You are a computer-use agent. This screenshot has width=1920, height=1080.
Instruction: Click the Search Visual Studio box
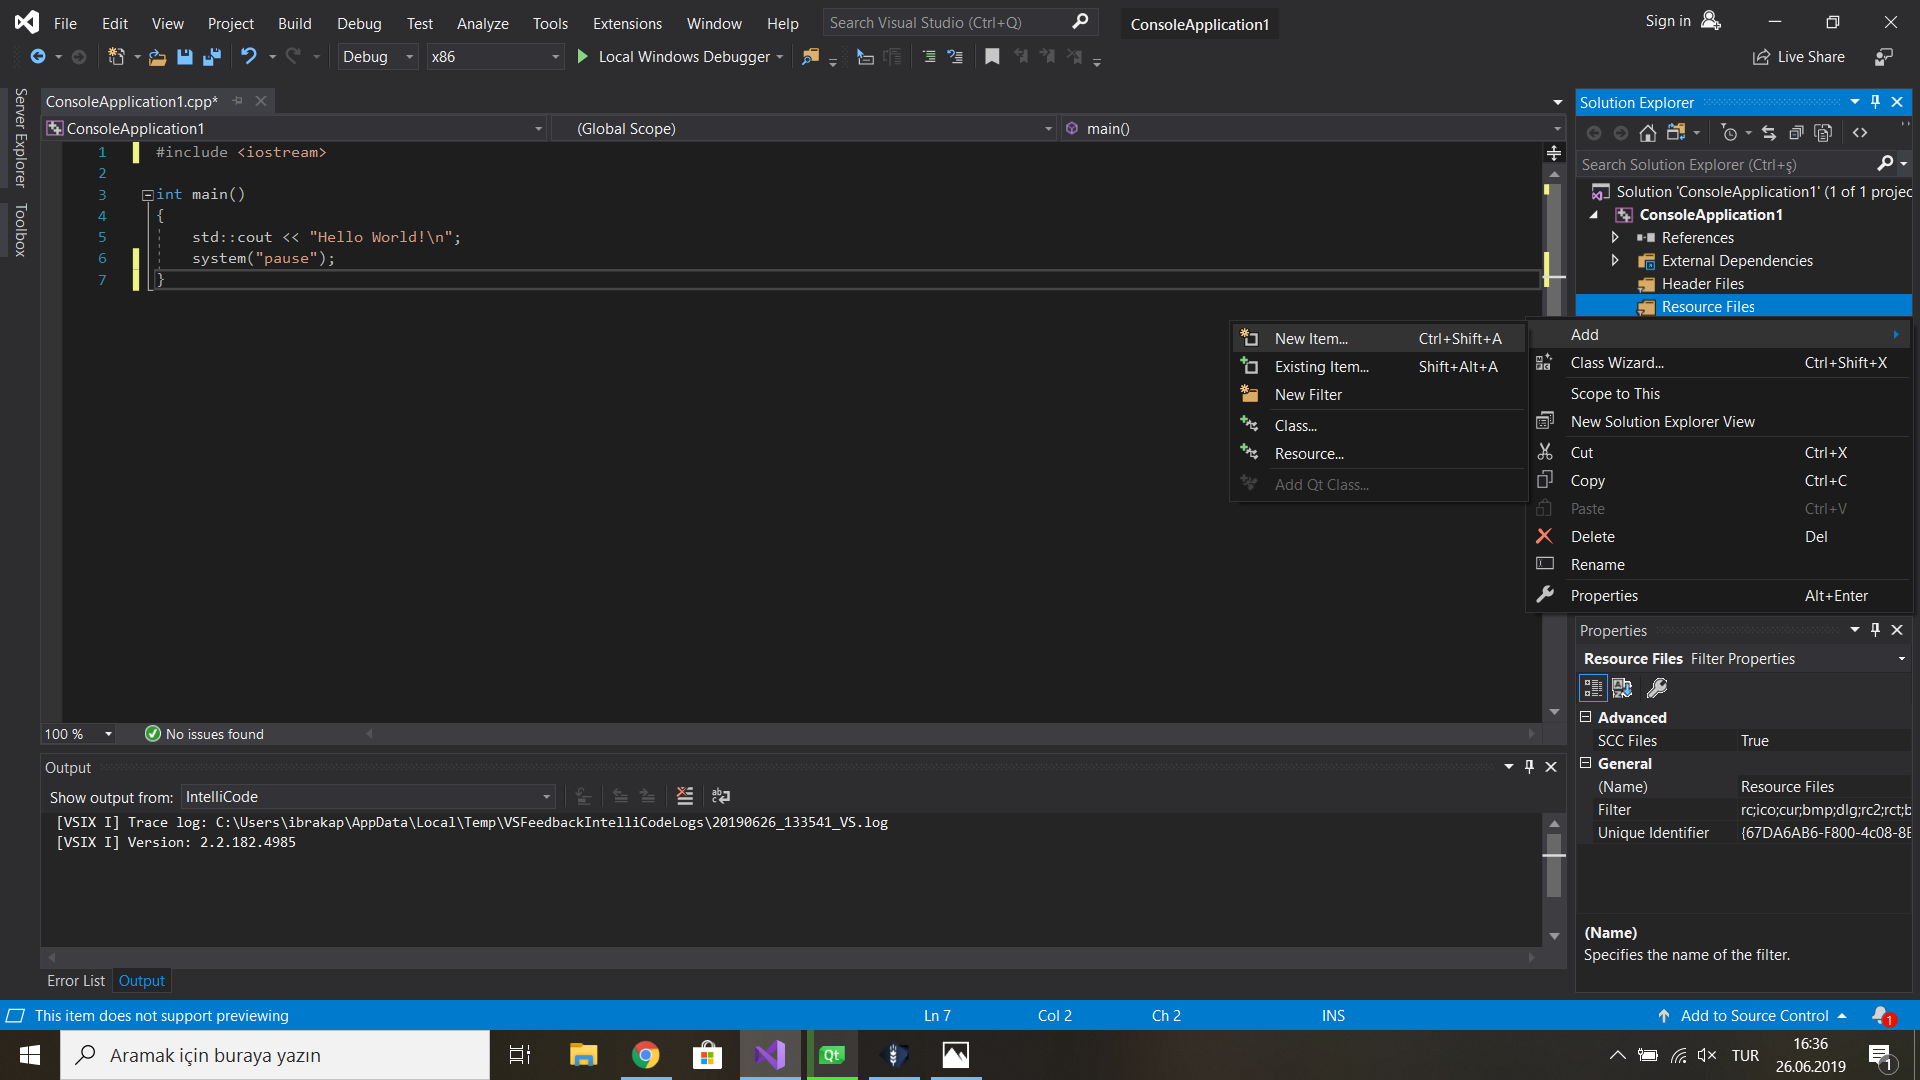940,21
